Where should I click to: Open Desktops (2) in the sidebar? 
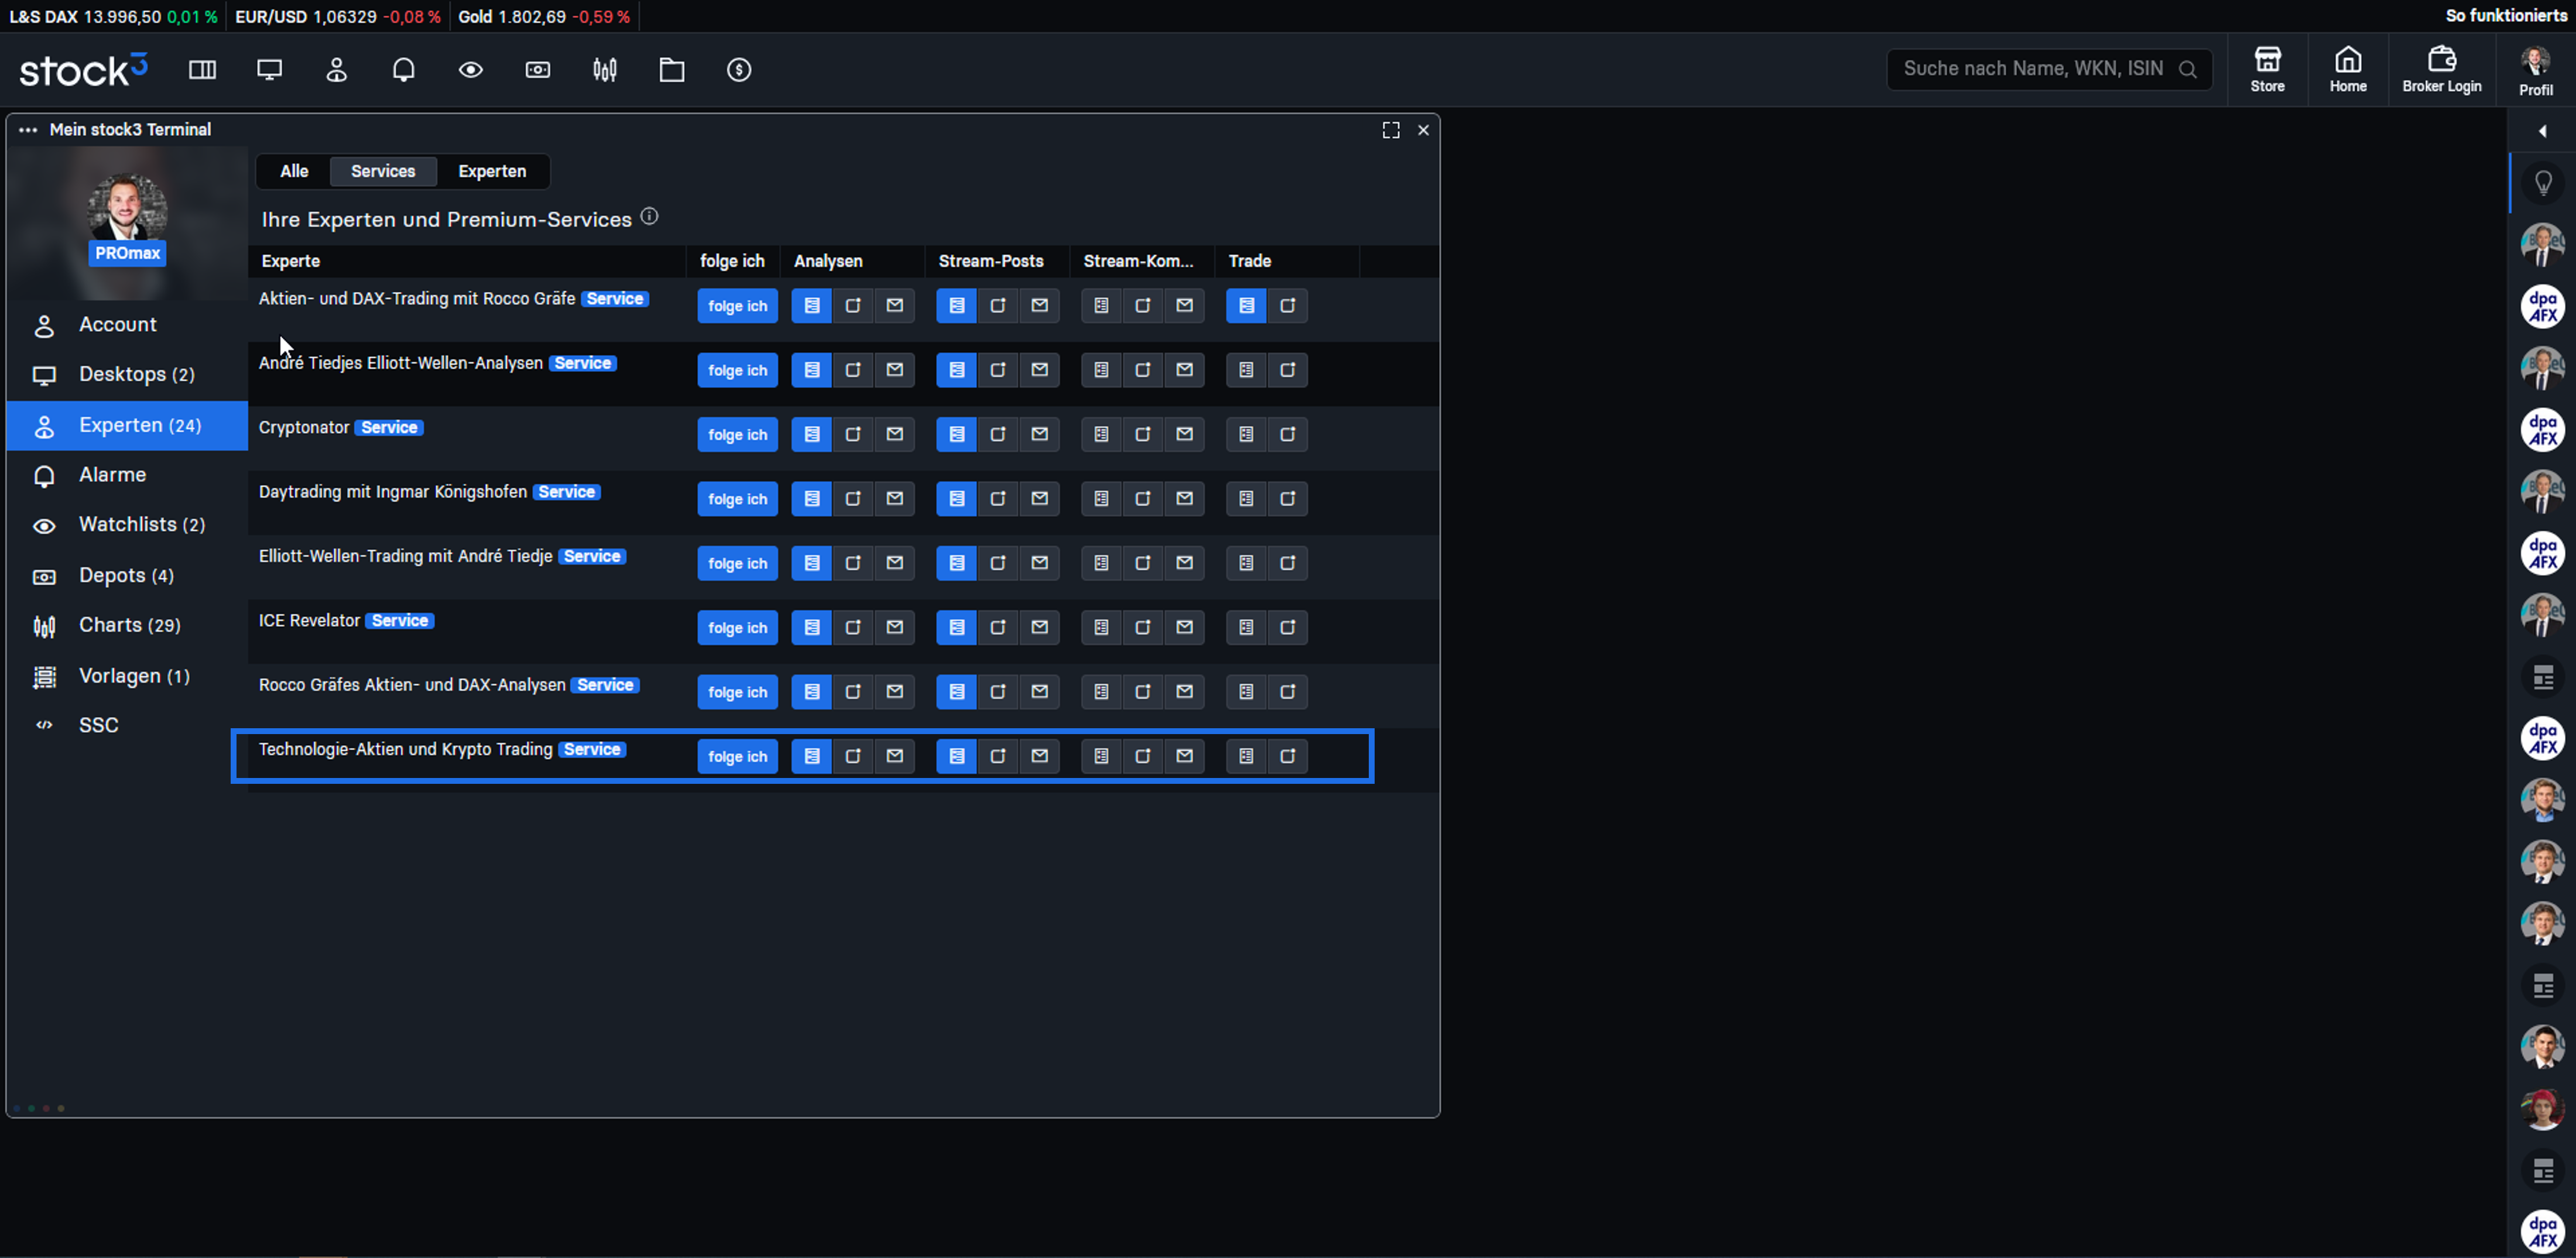127,375
